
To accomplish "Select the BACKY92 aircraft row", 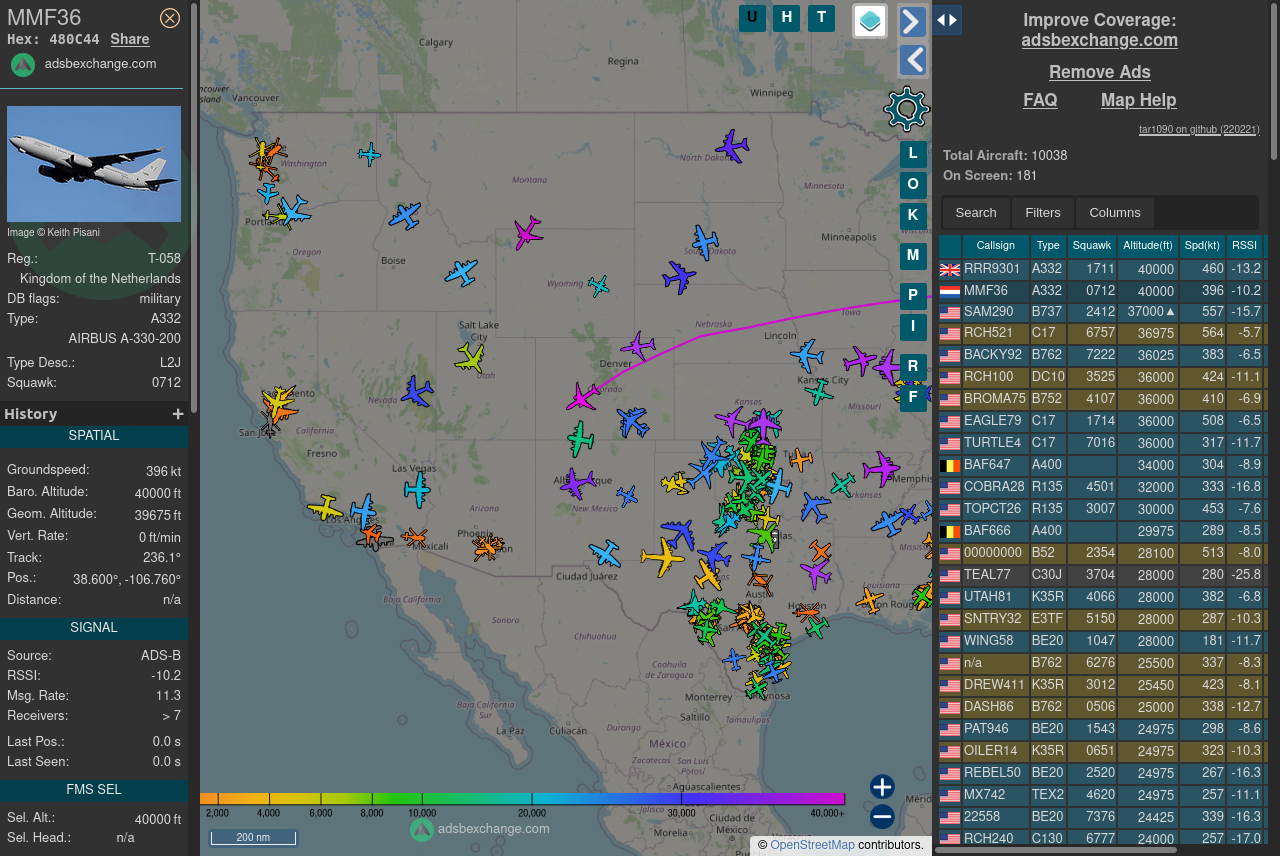I will pyautogui.click(x=1102, y=355).
